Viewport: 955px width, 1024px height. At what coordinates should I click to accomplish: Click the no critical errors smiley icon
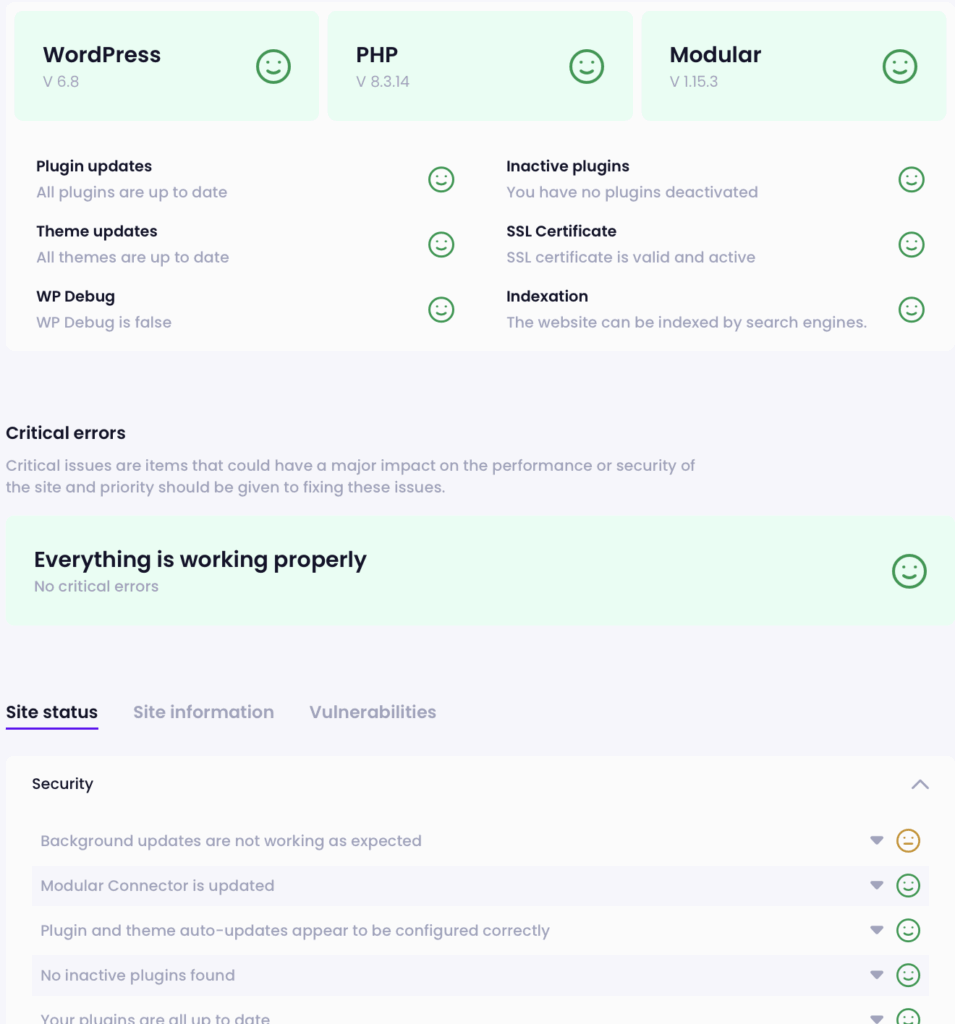[909, 571]
